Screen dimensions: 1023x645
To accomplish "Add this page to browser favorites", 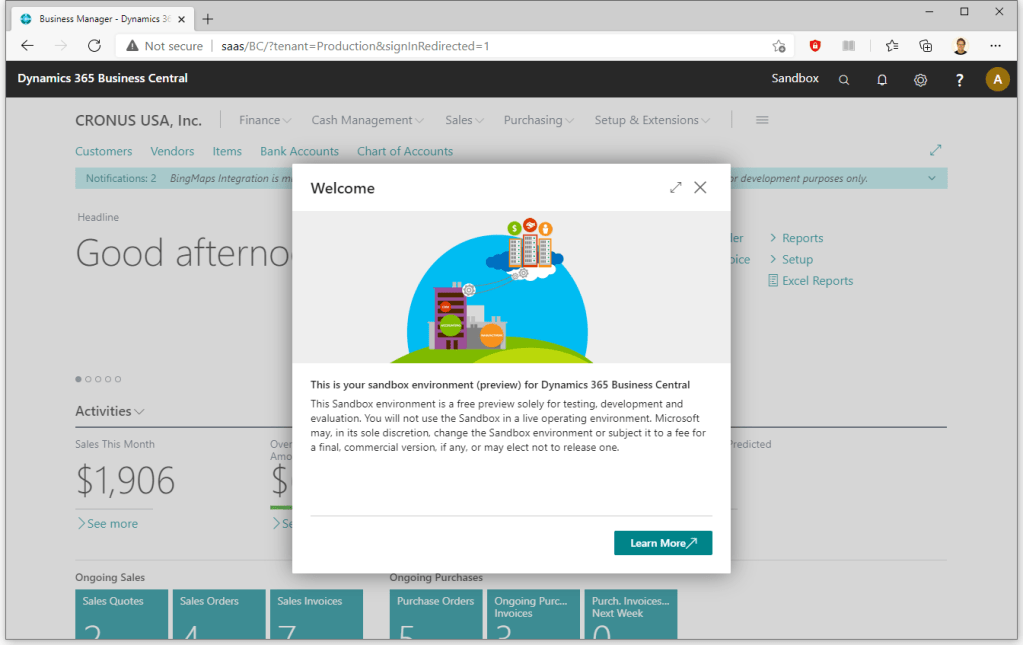I will (778, 46).
